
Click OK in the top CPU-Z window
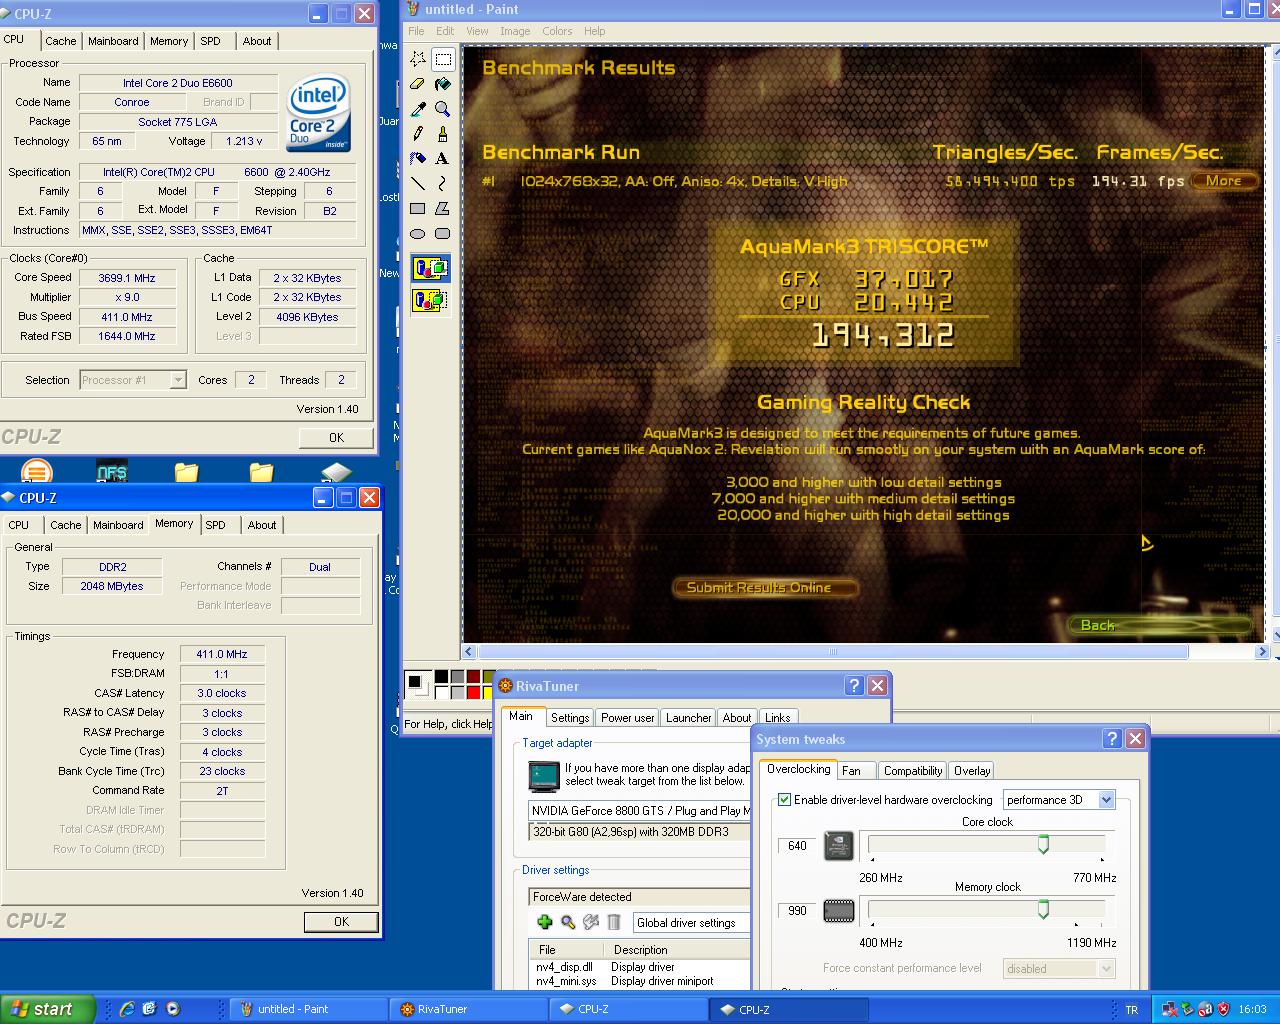(336, 437)
